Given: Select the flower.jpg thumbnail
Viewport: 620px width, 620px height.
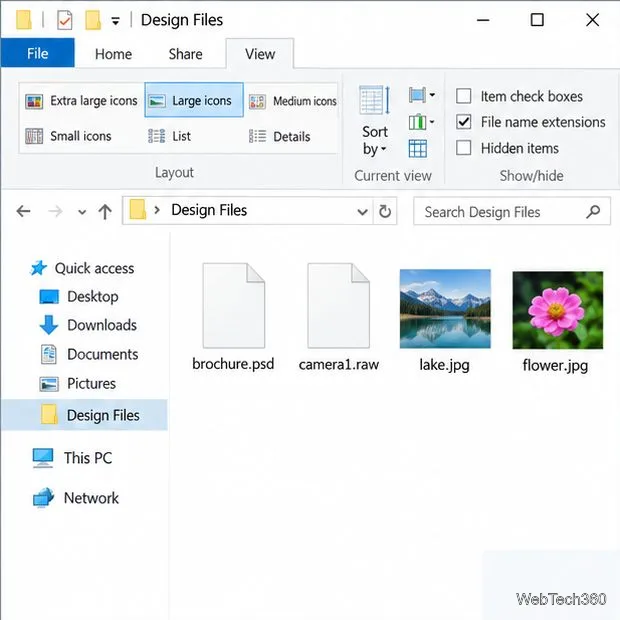Looking at the screenshot, I should (x=558, y=310).
